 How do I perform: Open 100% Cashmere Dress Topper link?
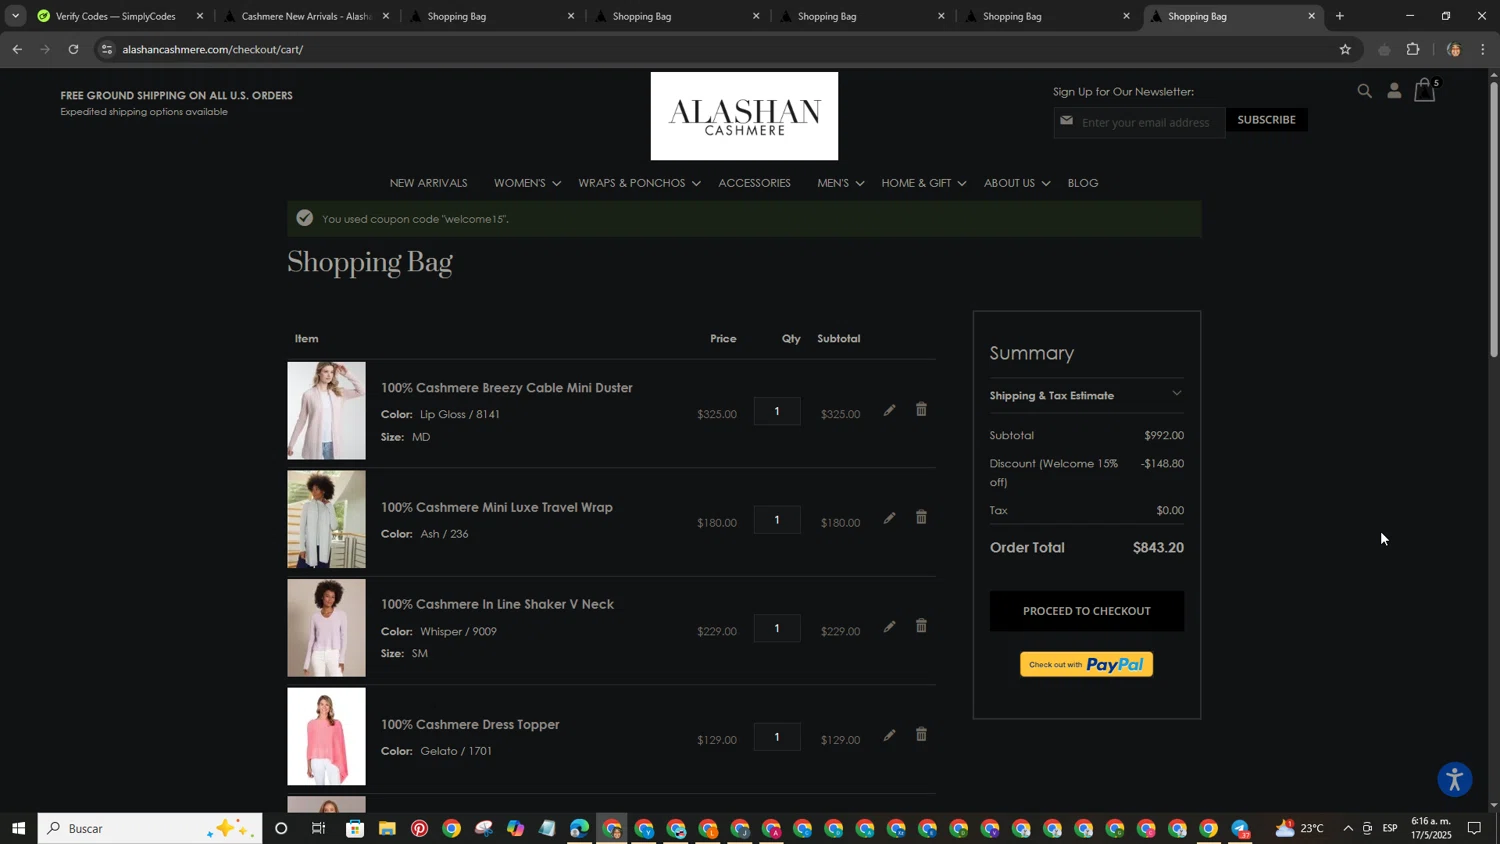(x=470, y=725)
